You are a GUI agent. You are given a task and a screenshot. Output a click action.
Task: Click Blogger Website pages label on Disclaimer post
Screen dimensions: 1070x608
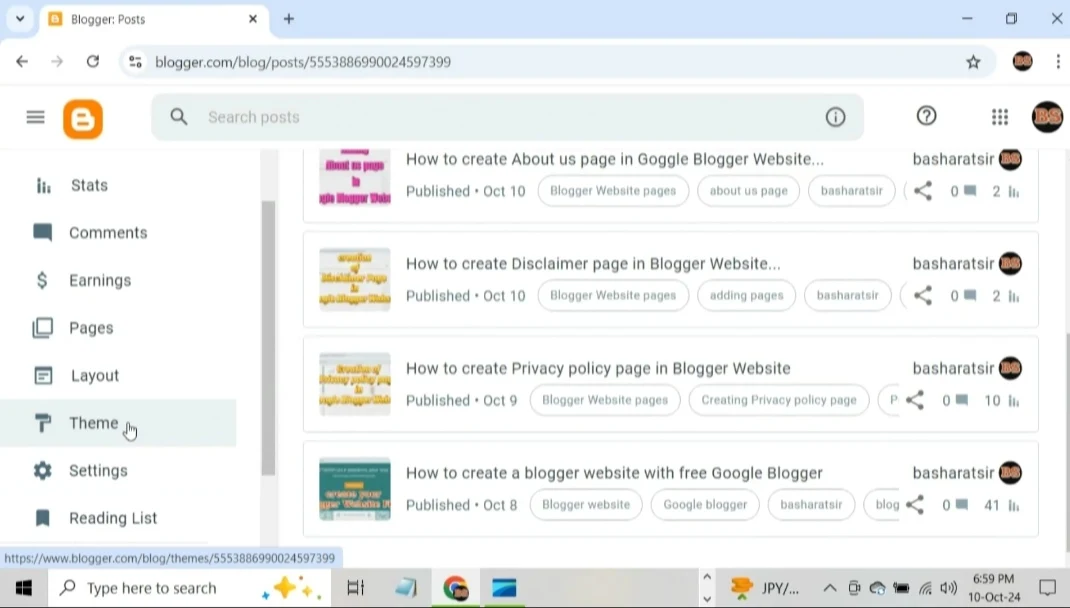613,295
